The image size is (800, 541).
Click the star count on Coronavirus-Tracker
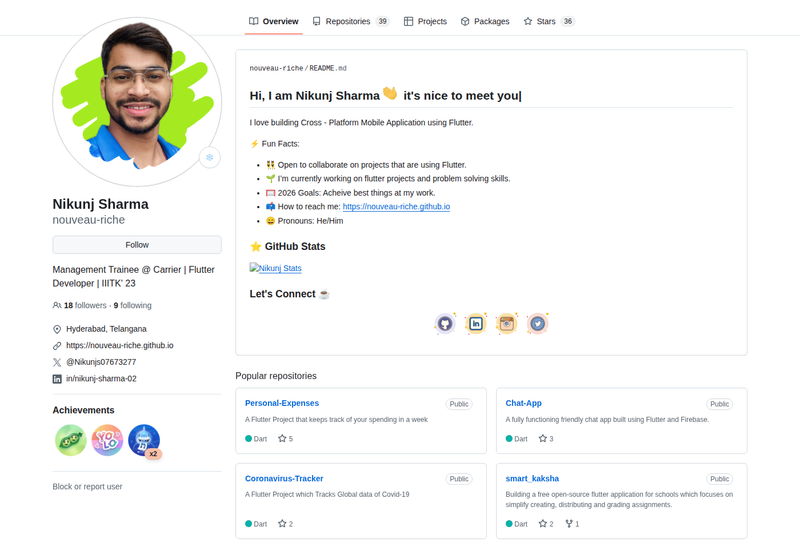tap(286, 524)
